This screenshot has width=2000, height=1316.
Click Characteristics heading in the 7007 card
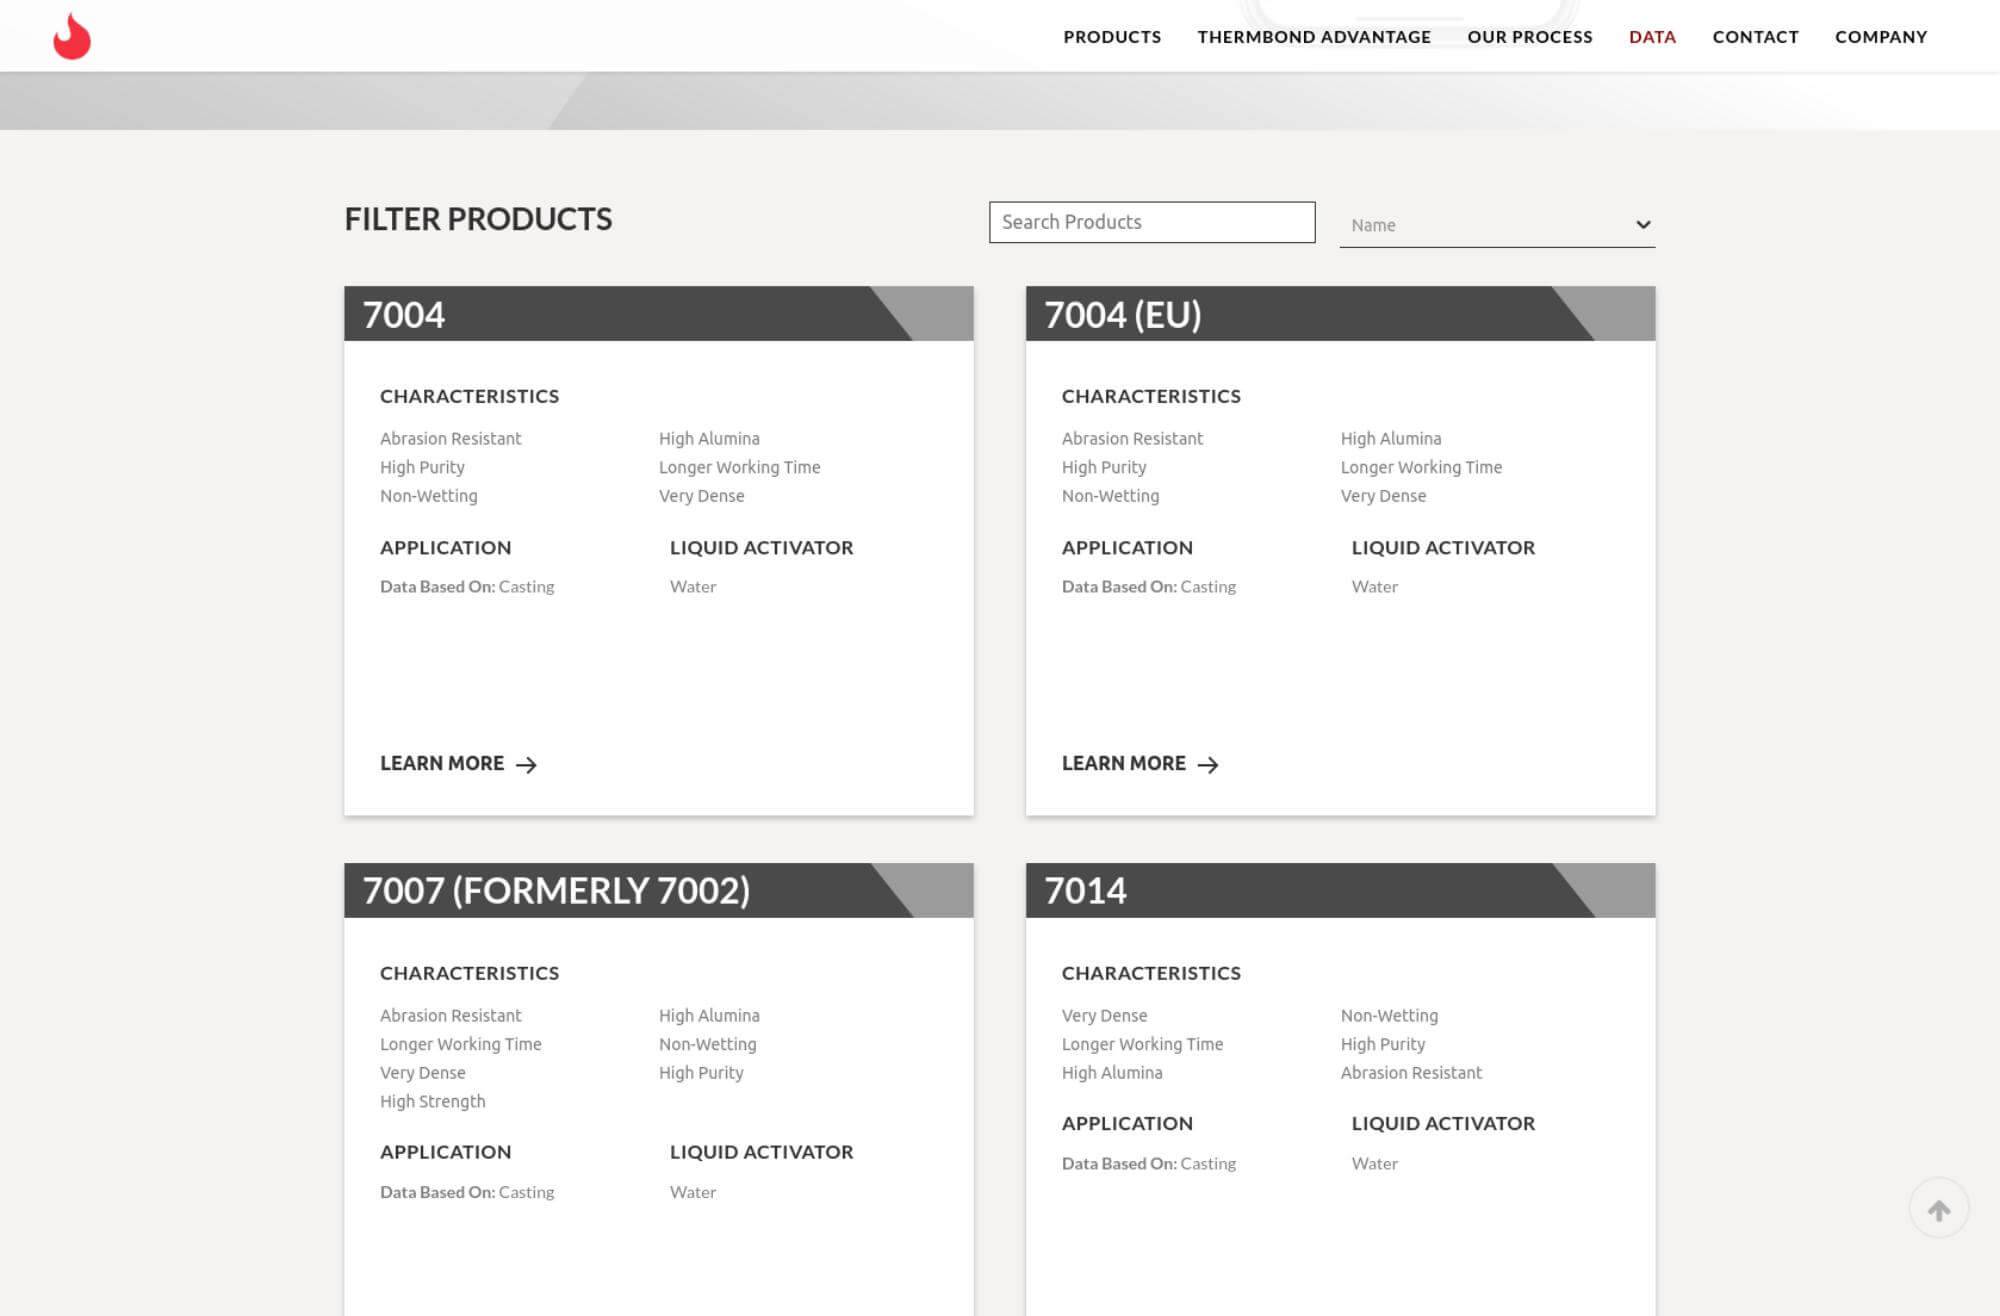469,974
